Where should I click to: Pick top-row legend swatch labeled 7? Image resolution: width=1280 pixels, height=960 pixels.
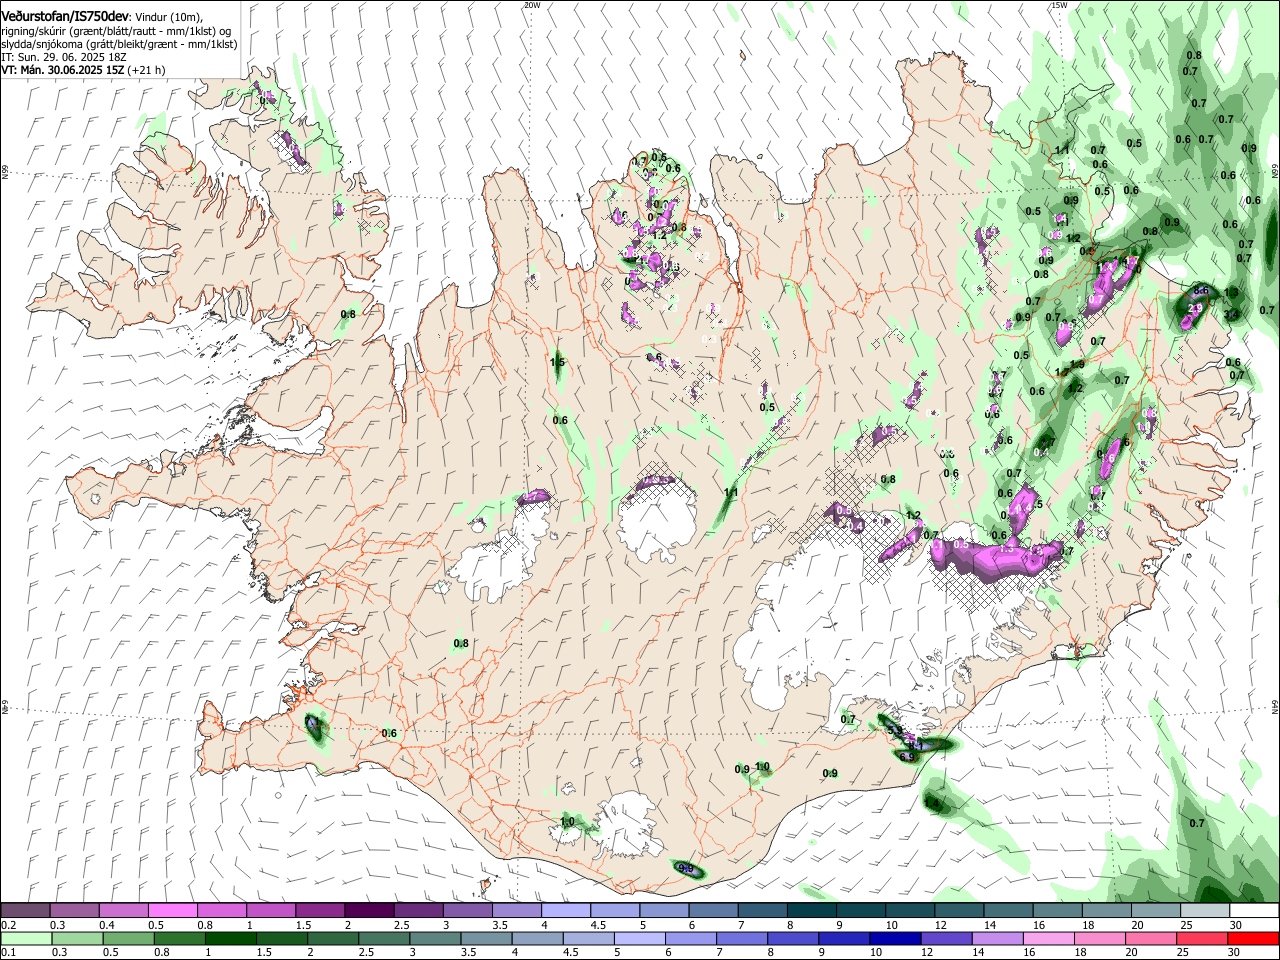pyautogui.click(x=760, y=911)
